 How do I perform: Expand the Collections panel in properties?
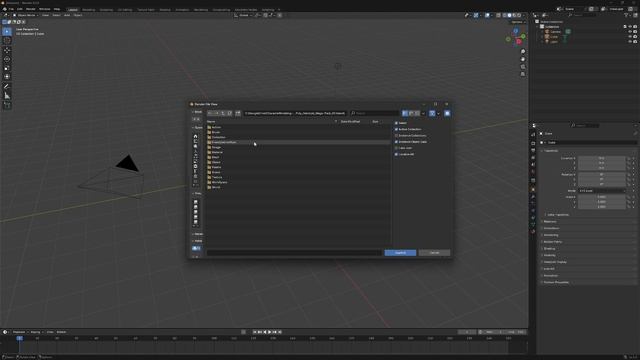pyautogui.click(x=551, y=228)
